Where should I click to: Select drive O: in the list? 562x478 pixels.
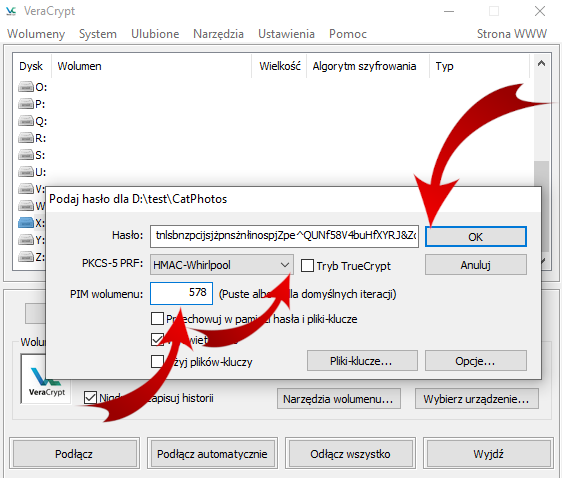coord(33,87)
